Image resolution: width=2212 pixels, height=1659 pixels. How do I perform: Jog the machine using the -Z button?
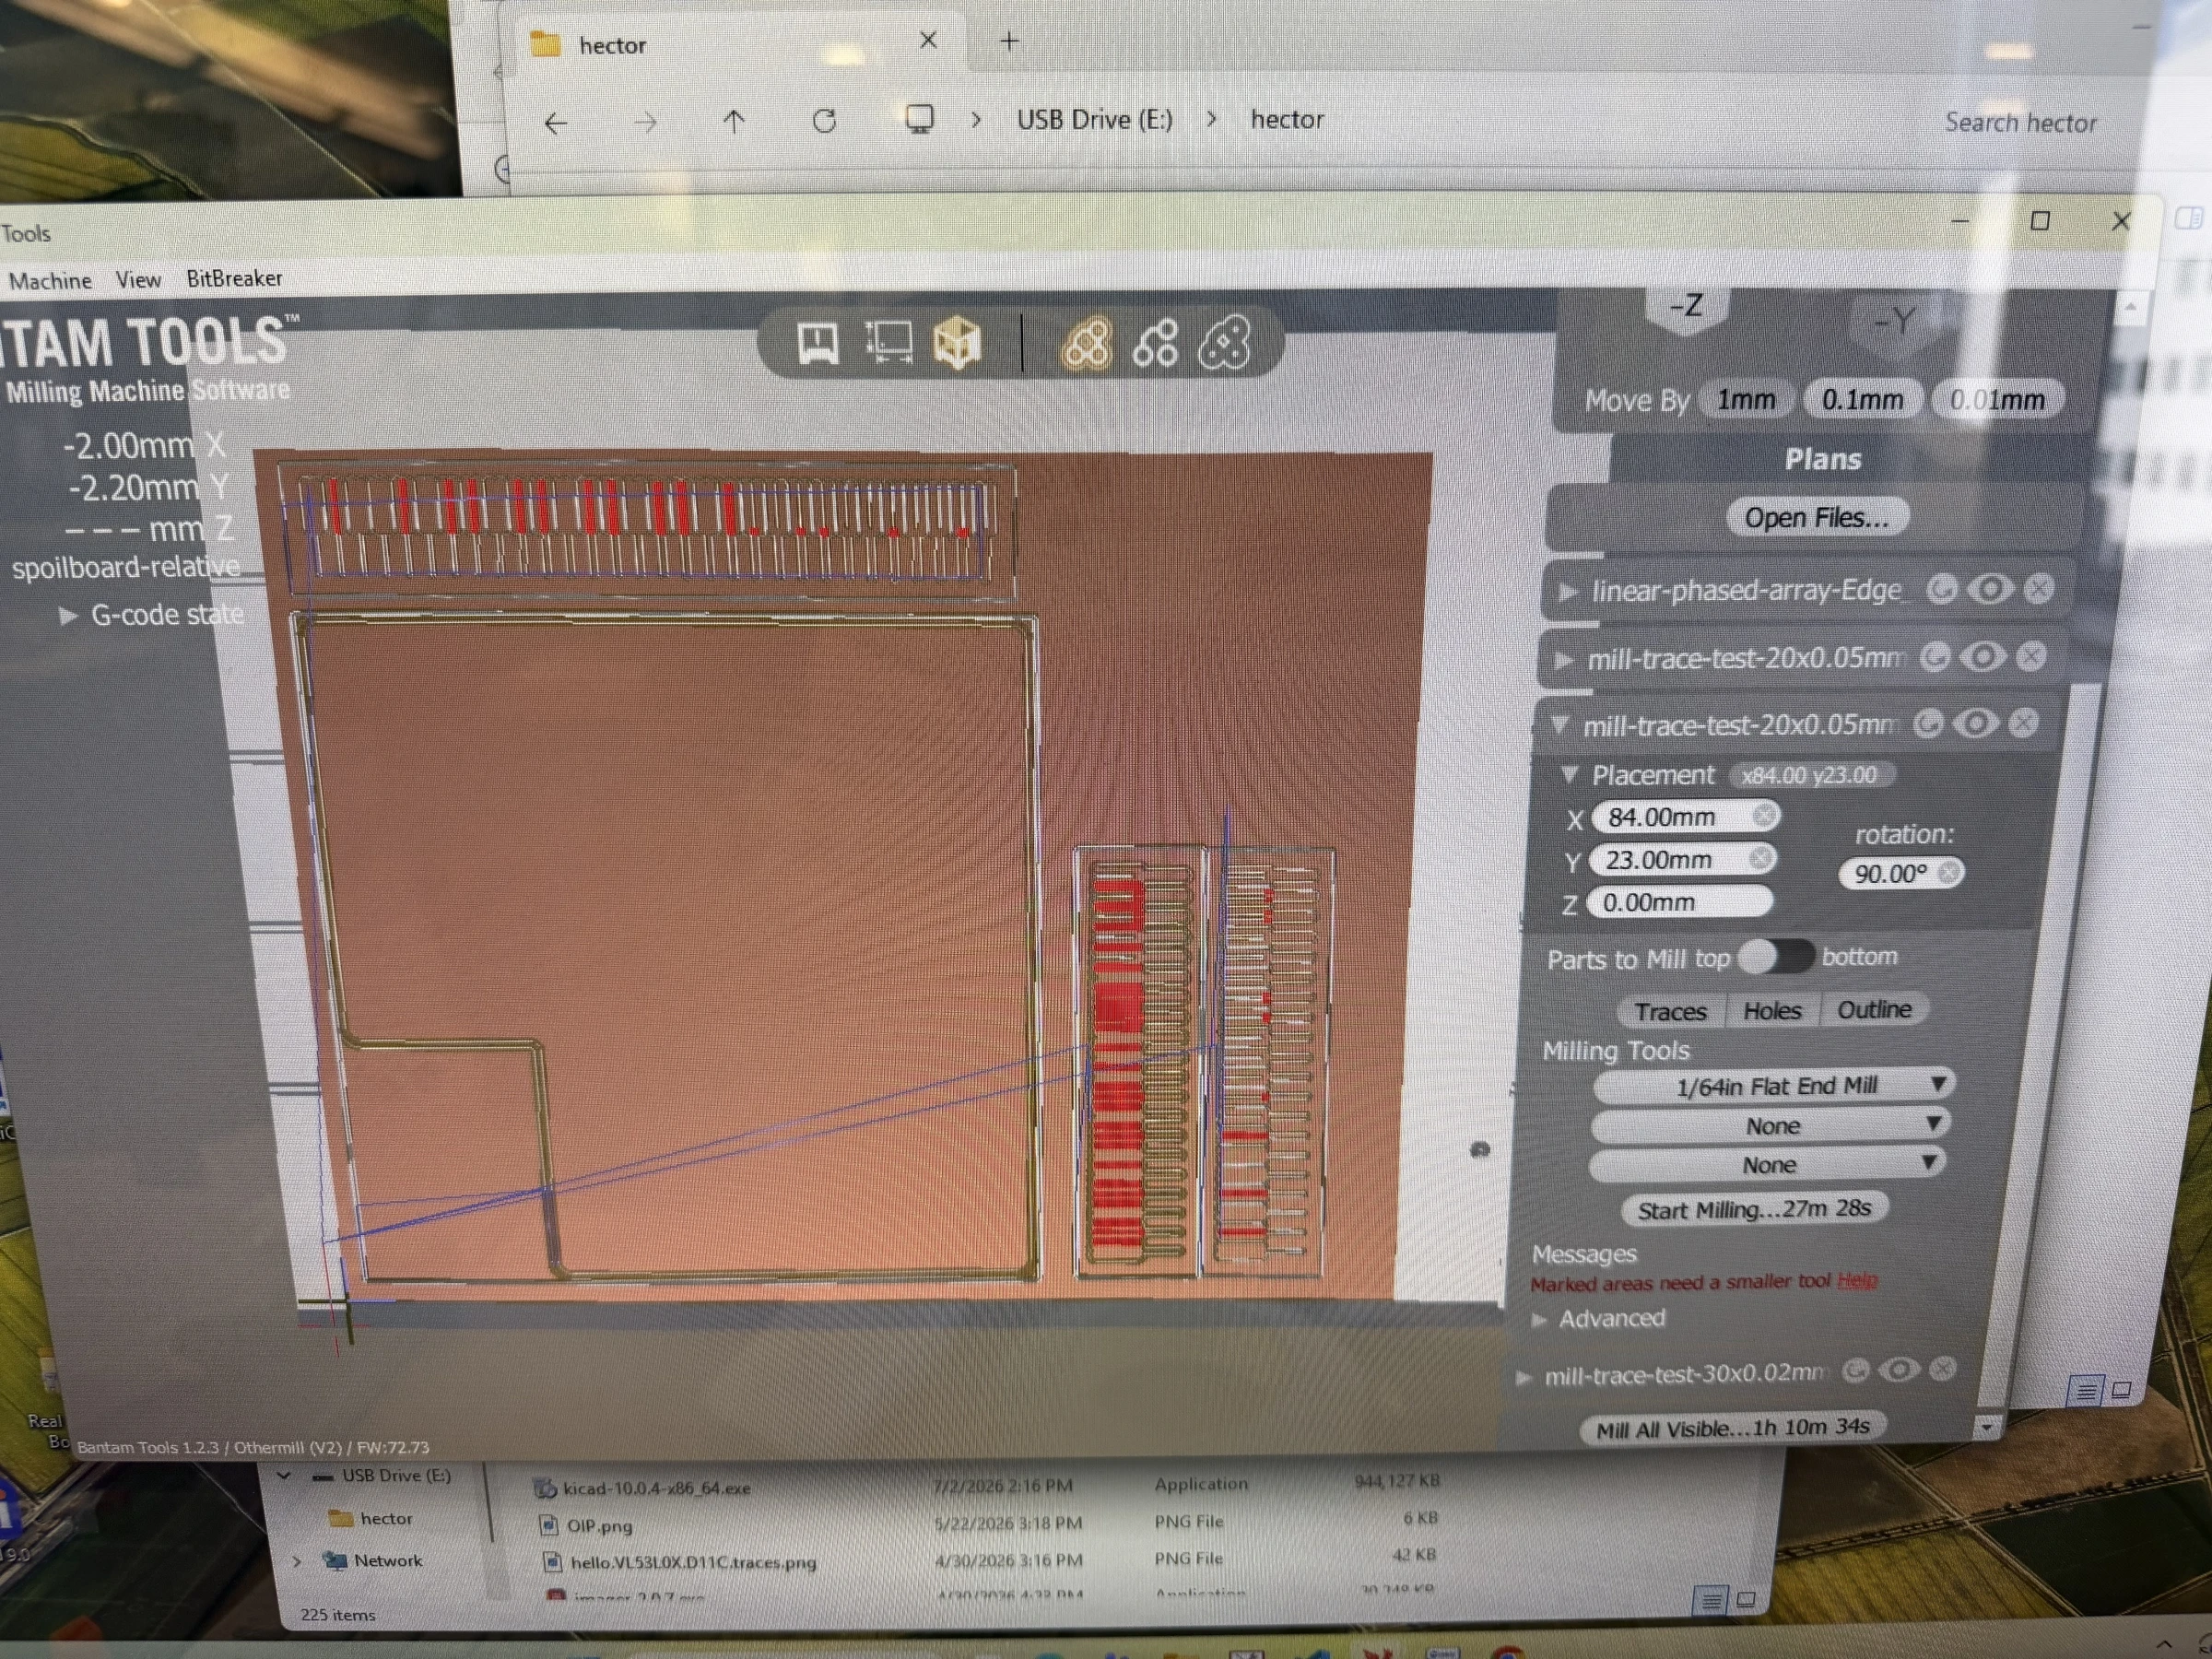[1686, 308]
